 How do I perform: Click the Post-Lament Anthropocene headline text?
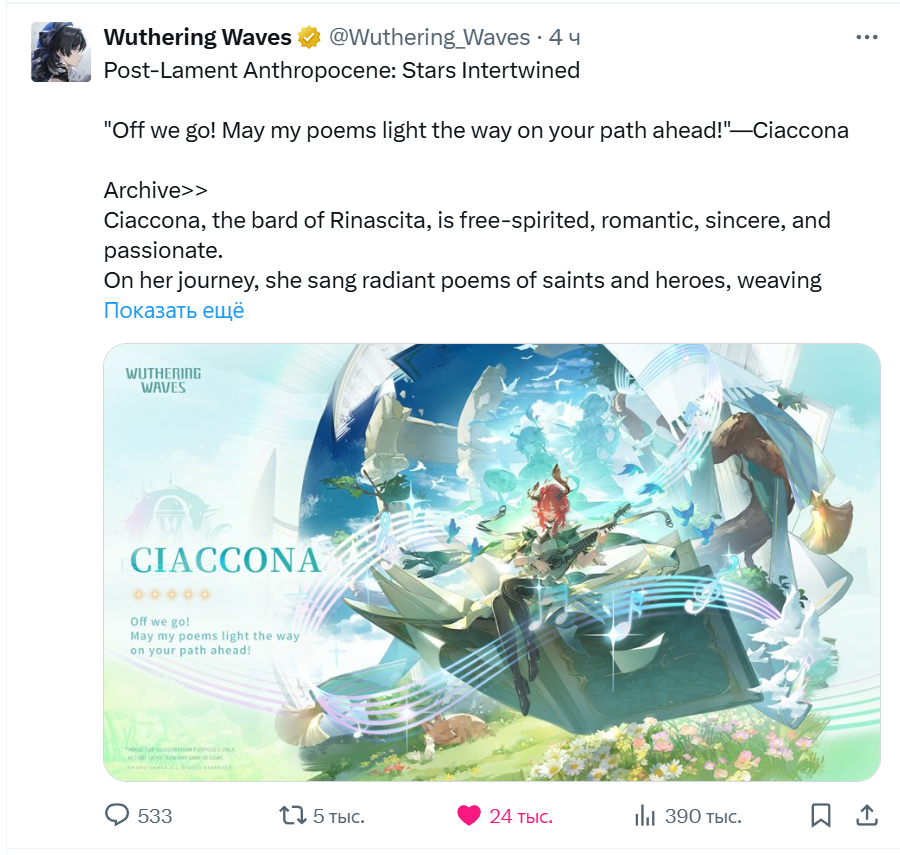pos(342,71)
